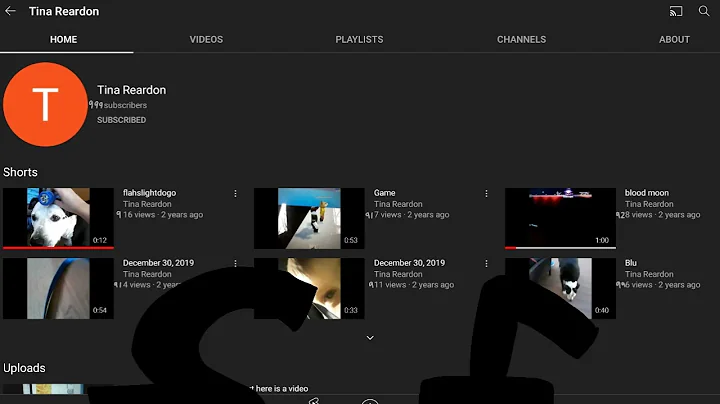Click the Uploads section heading

(24, 368)
